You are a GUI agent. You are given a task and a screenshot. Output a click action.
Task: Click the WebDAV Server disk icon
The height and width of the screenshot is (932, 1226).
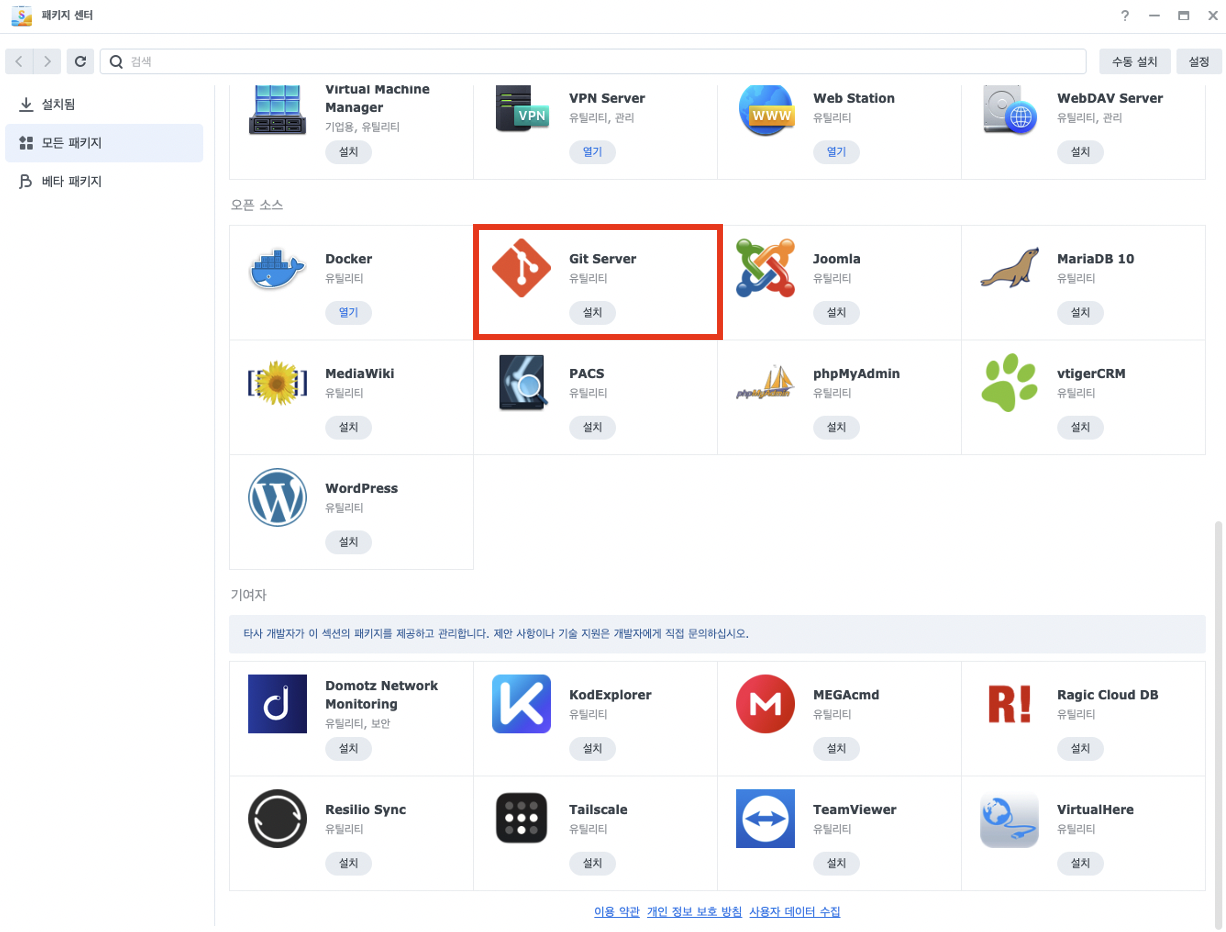[x=1009, y=110]
